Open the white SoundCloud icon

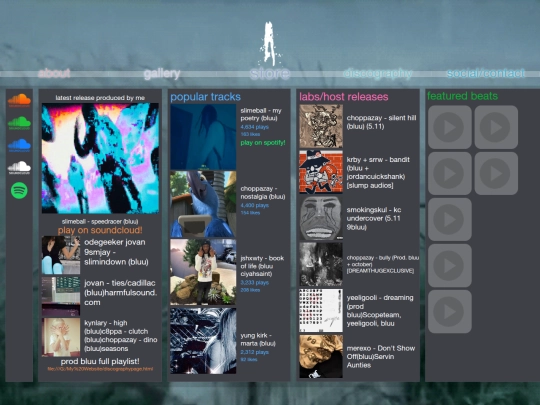19,168
